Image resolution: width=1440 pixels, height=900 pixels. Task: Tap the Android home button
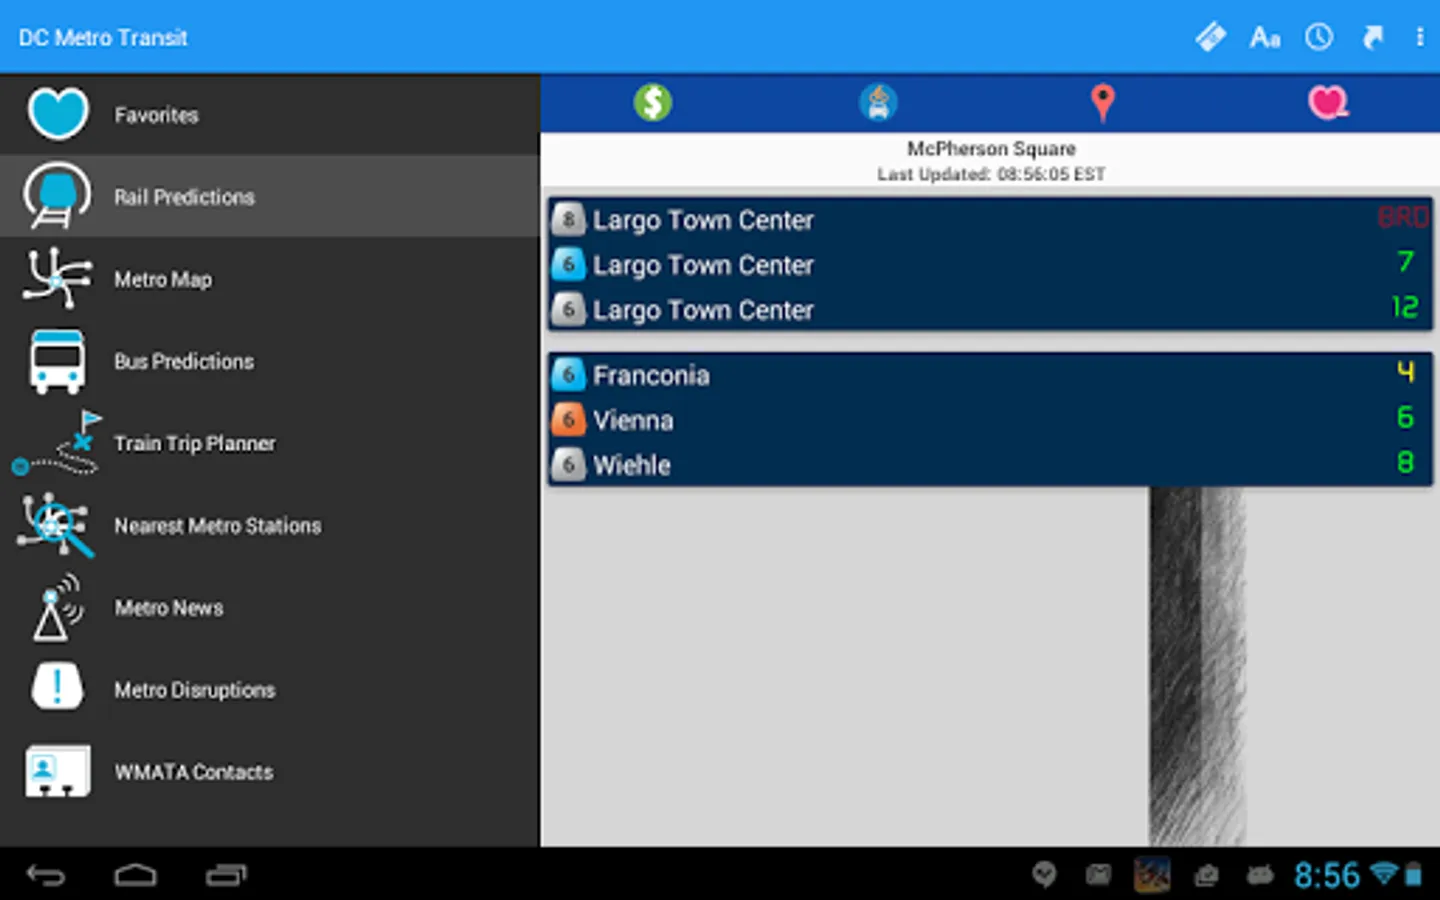click(x=135, y=875)
